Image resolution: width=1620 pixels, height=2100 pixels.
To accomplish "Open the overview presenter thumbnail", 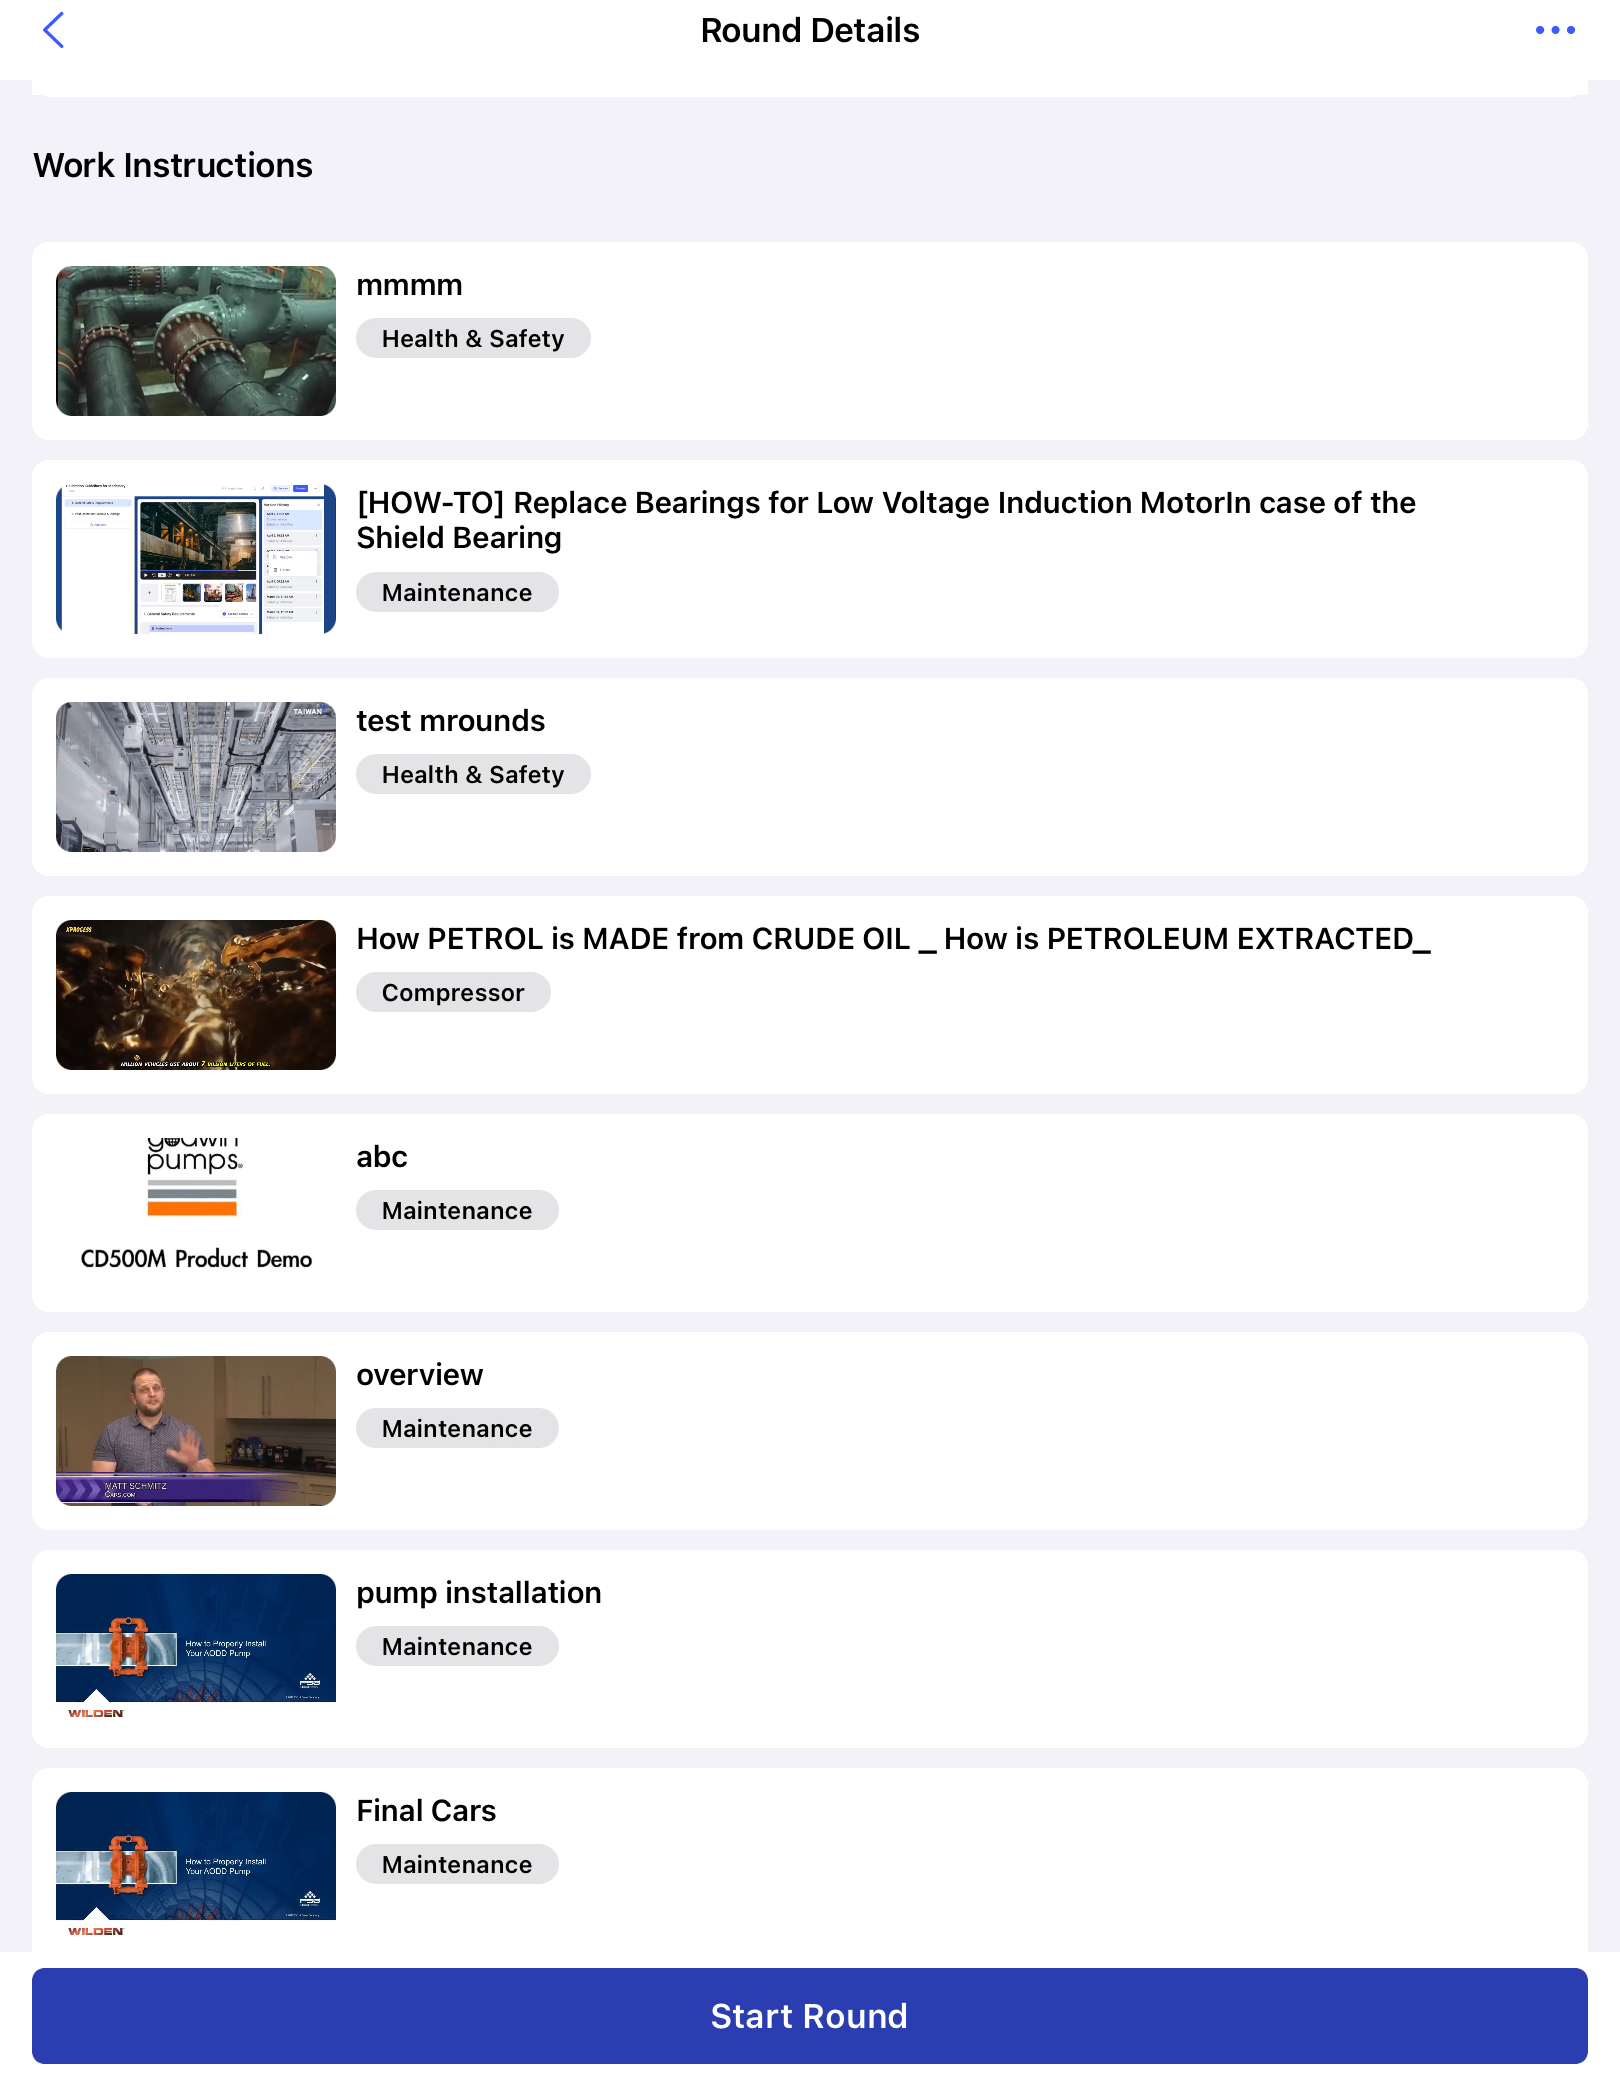I will coord(196,1431).
